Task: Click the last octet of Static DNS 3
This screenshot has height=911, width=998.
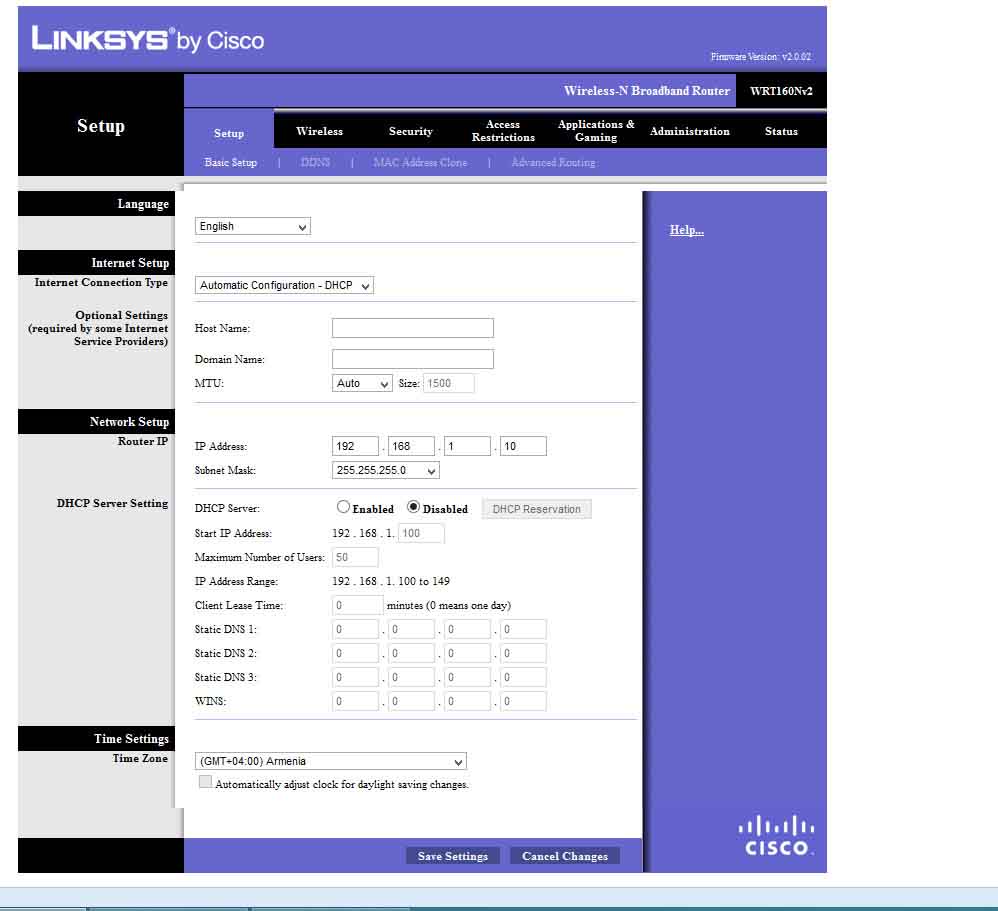Action: pyautogui.click(x=523, y=677)
